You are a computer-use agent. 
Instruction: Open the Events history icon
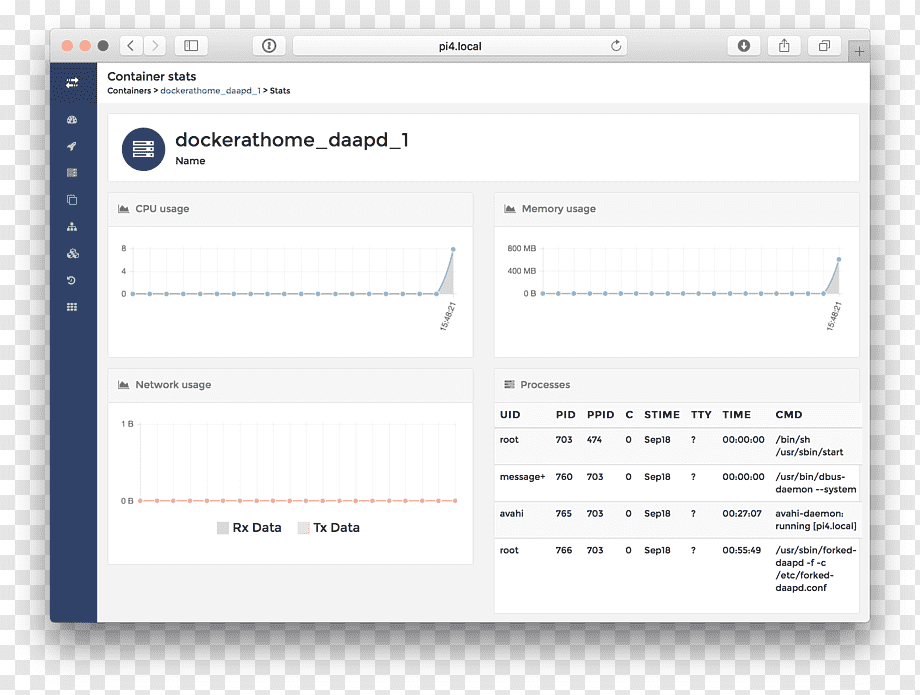(72, 280)
